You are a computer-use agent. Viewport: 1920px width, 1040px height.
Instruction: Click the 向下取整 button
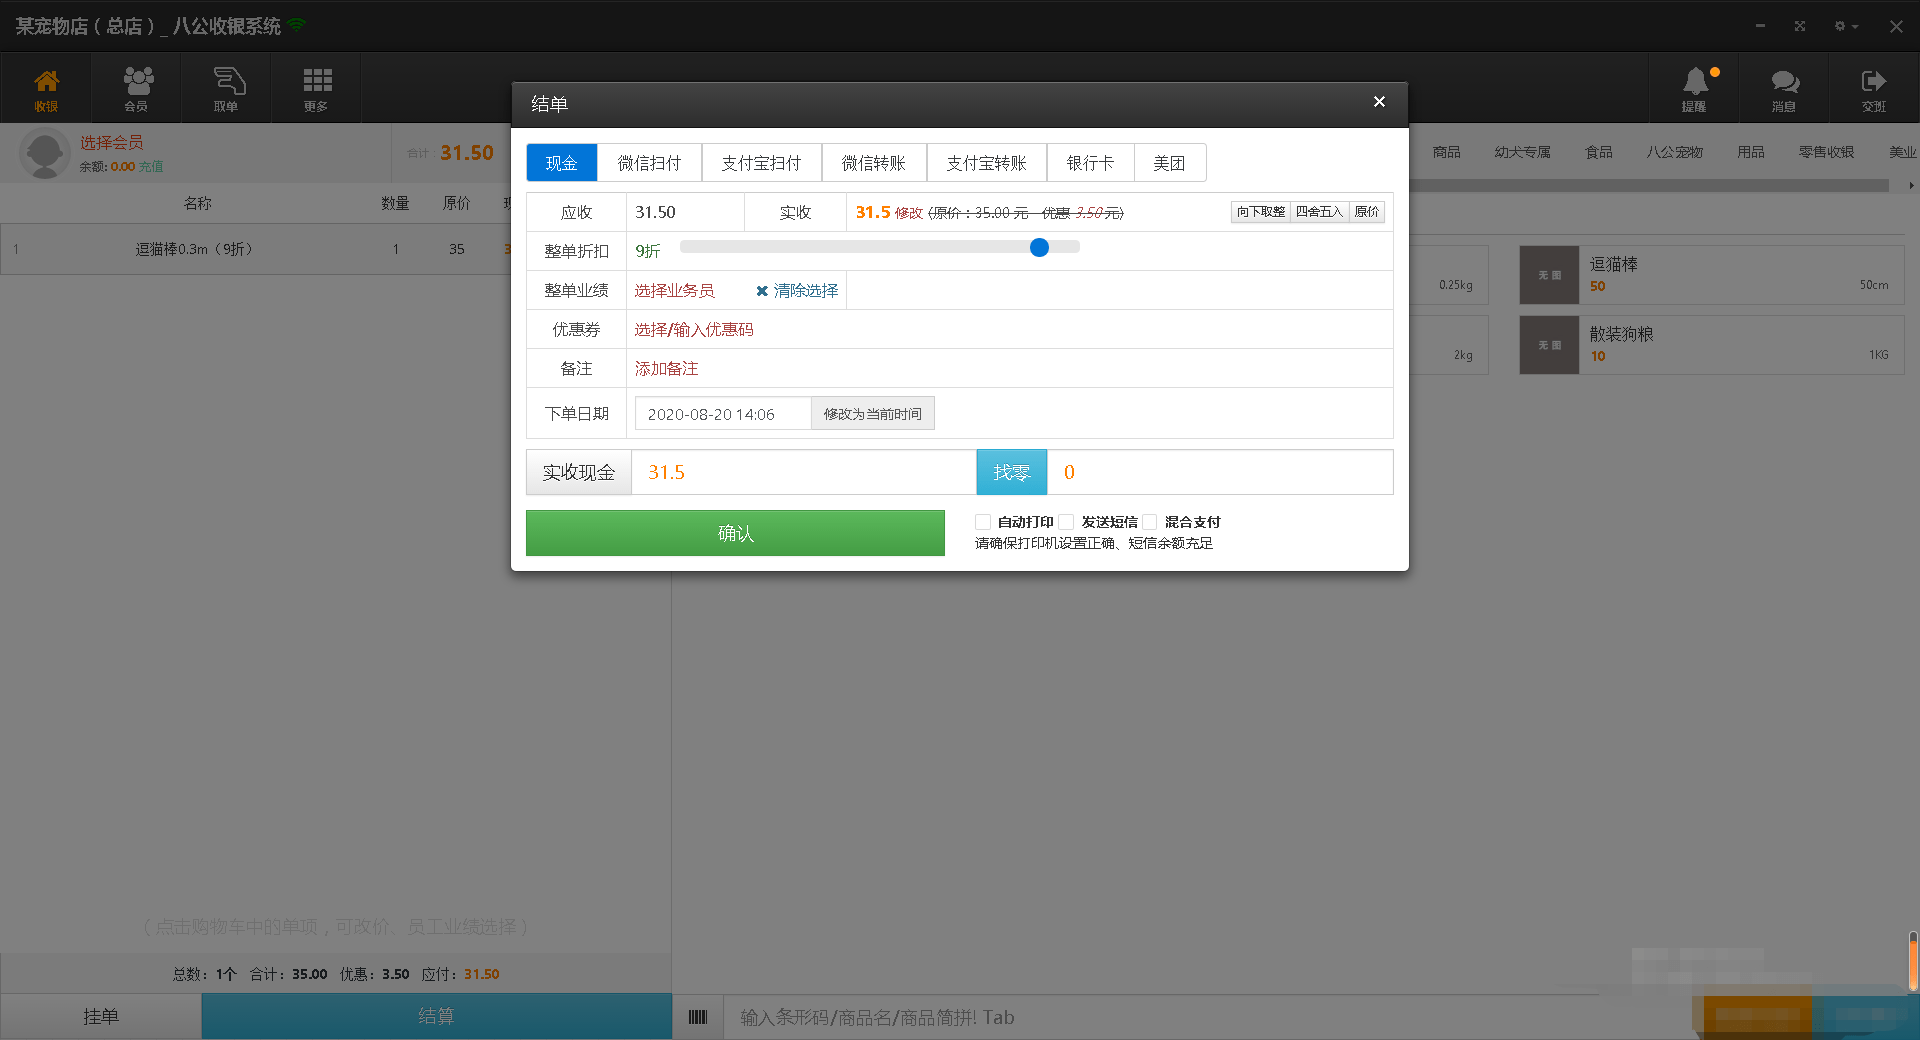[1260, 212]
